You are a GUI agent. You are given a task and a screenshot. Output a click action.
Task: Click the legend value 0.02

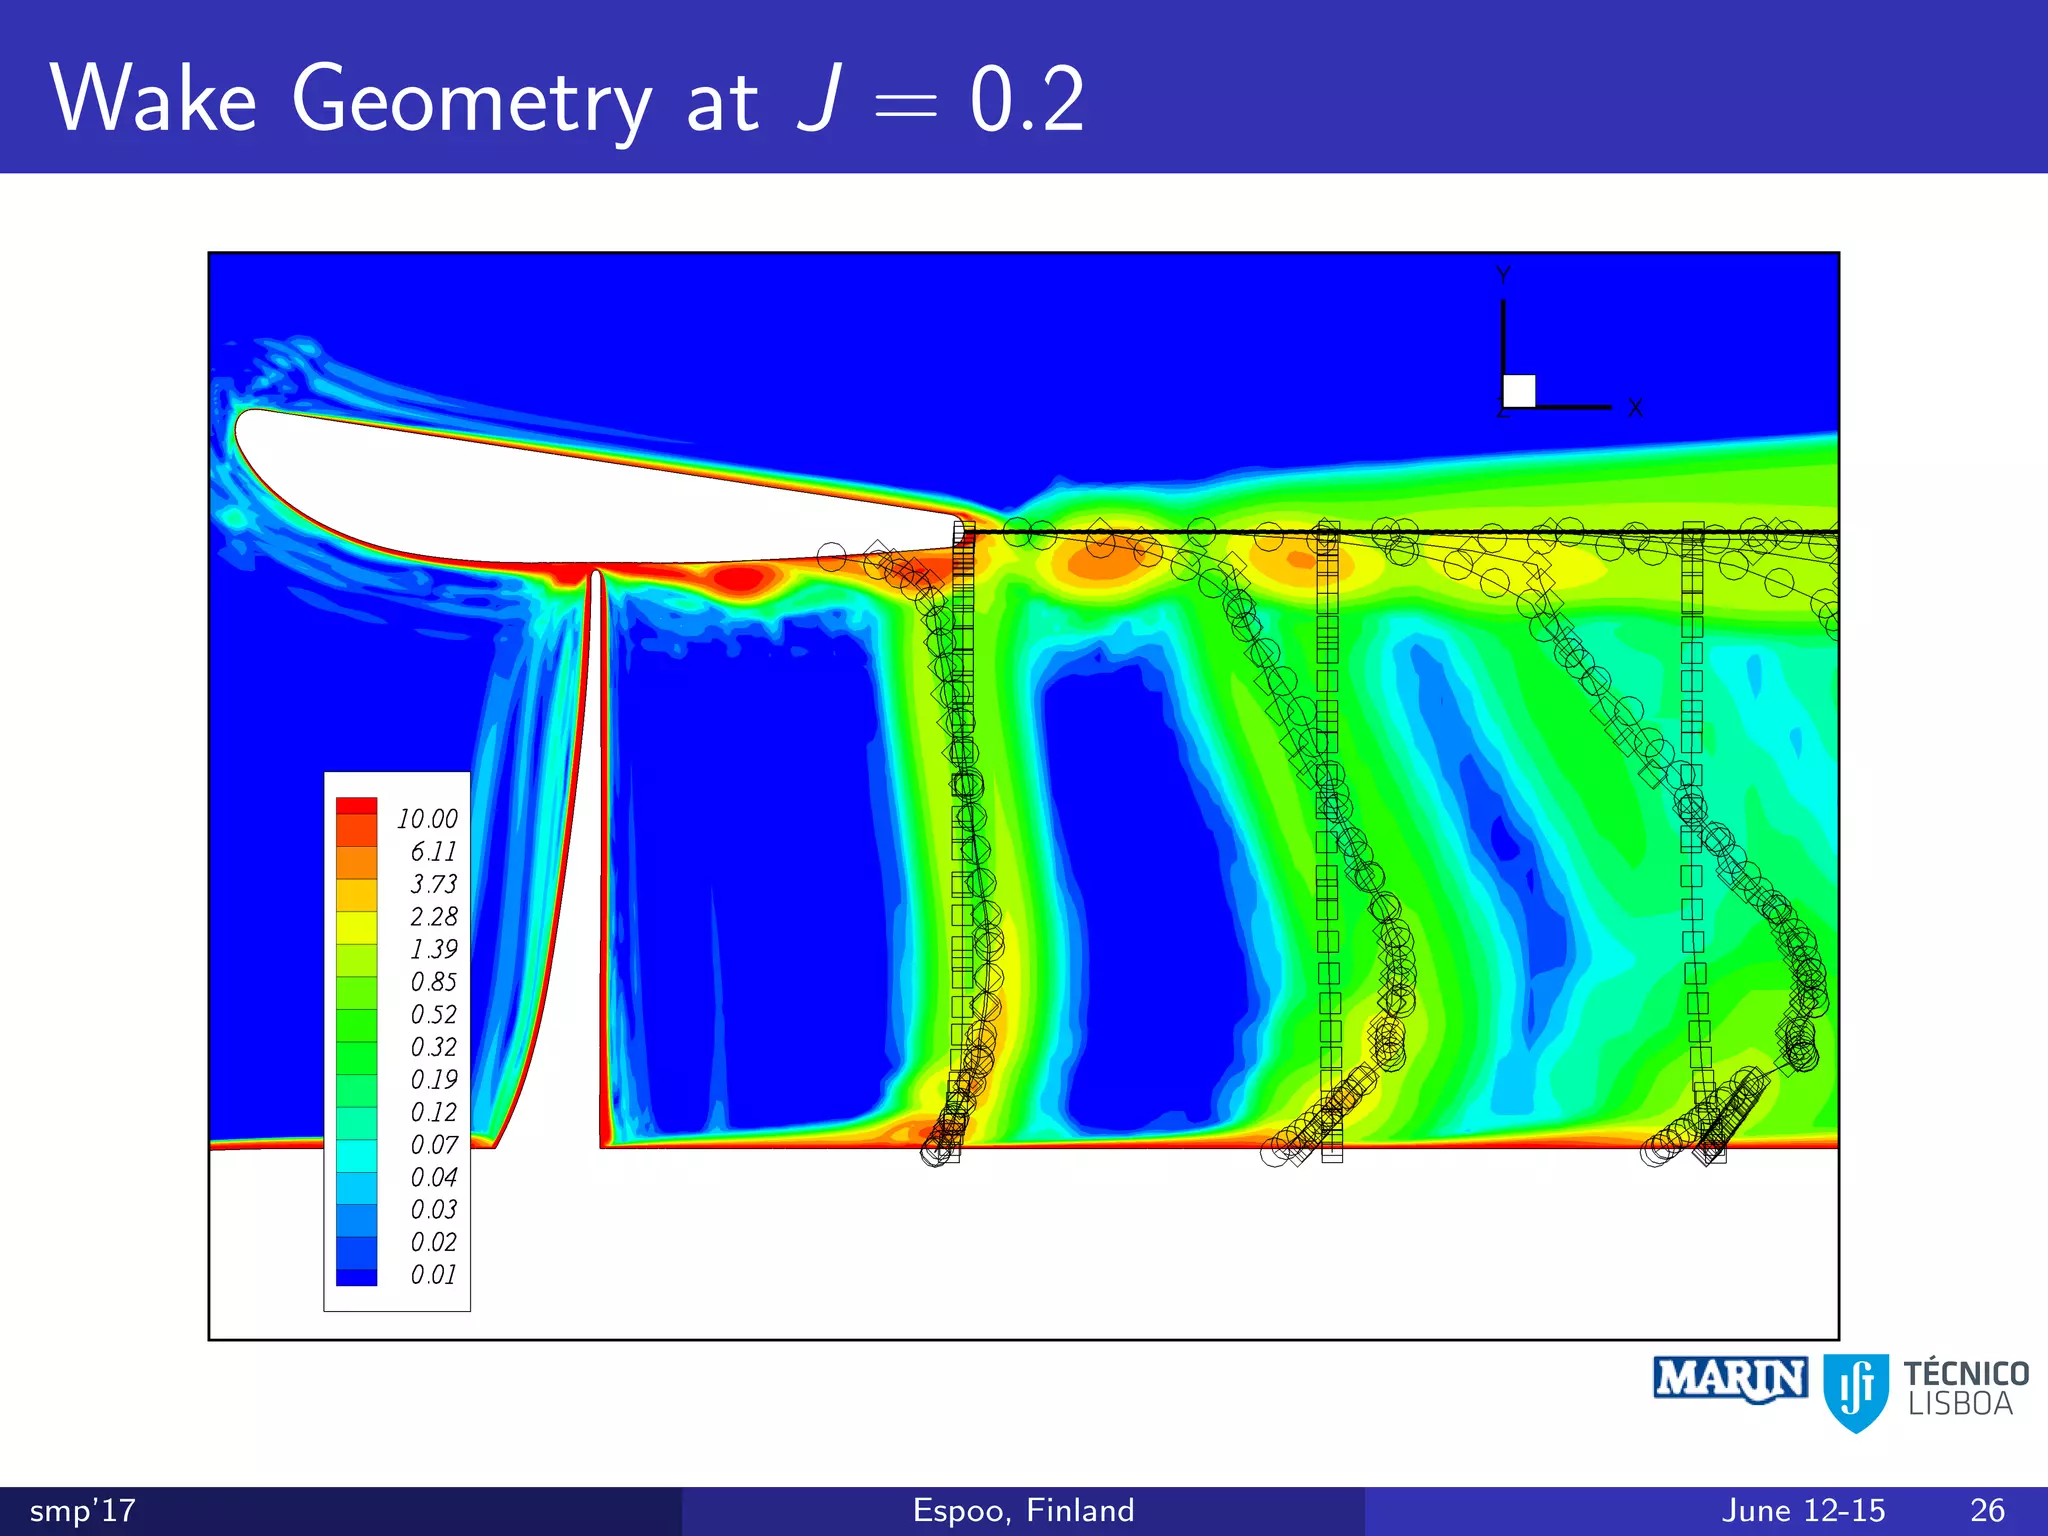tap(433, 1242)
